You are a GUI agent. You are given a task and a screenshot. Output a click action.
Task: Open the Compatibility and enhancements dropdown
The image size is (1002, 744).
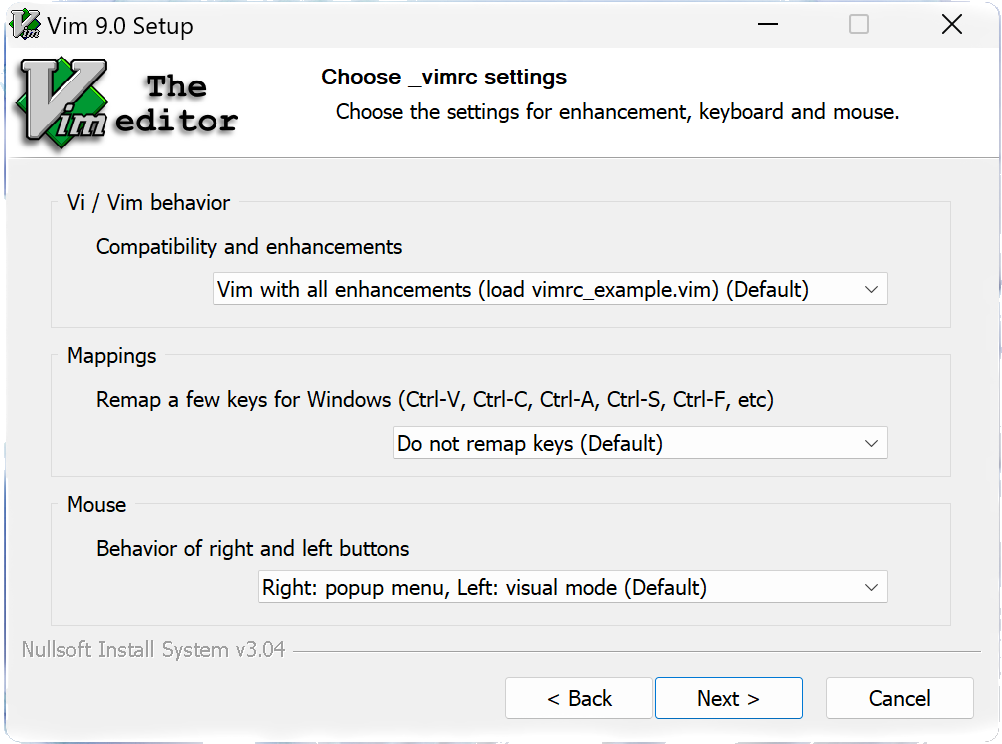pos(549,290)
